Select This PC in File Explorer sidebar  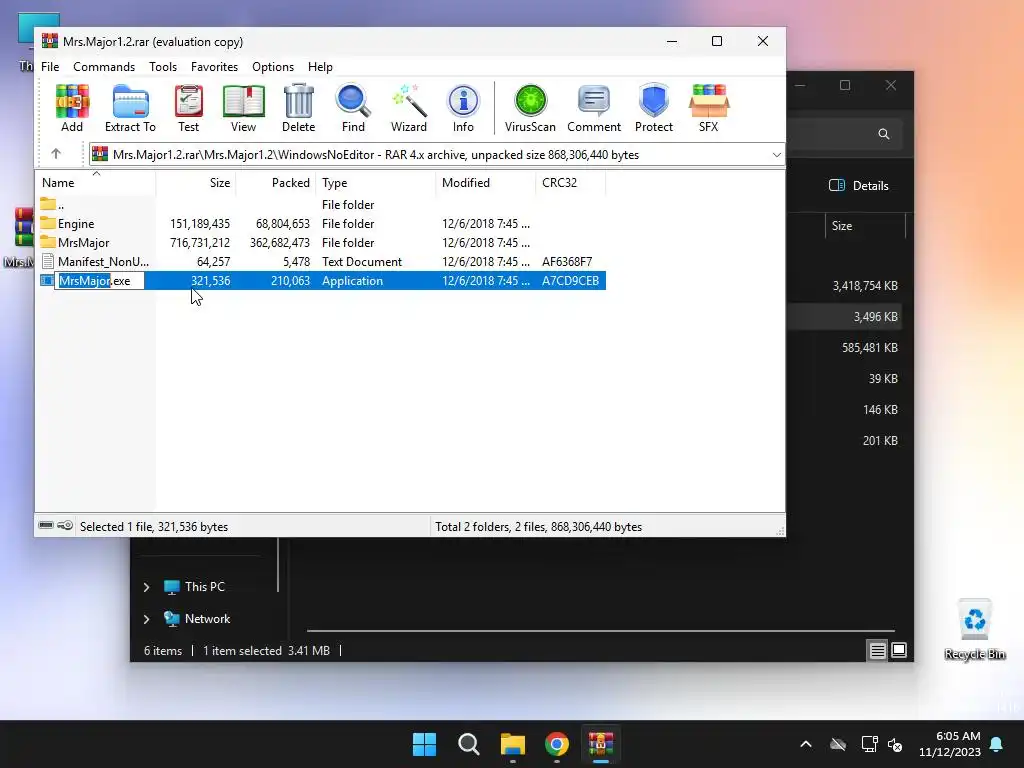204,586
